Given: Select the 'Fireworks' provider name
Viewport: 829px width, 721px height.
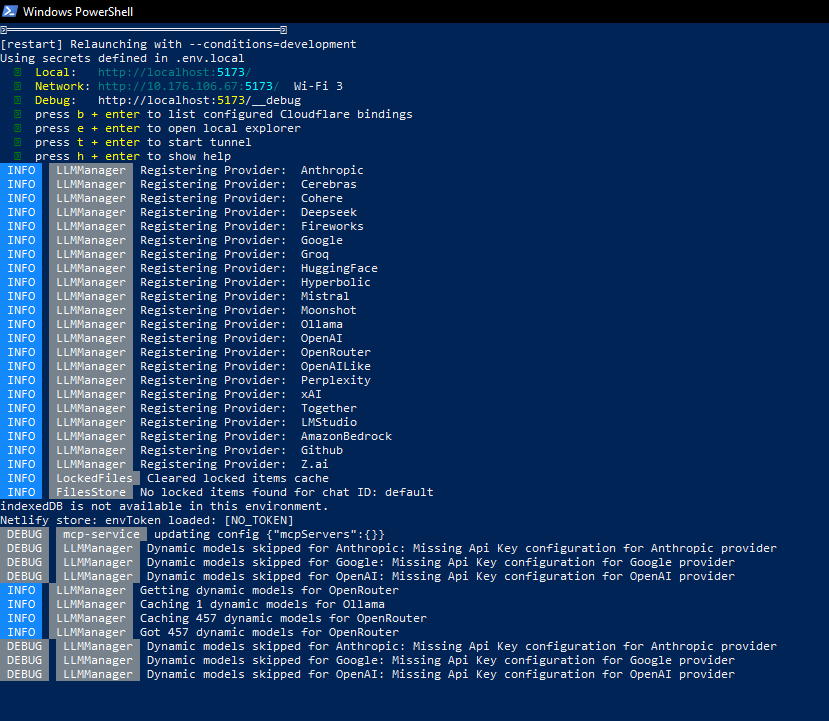Looking at the screenshot, I should tap(332, 226).
